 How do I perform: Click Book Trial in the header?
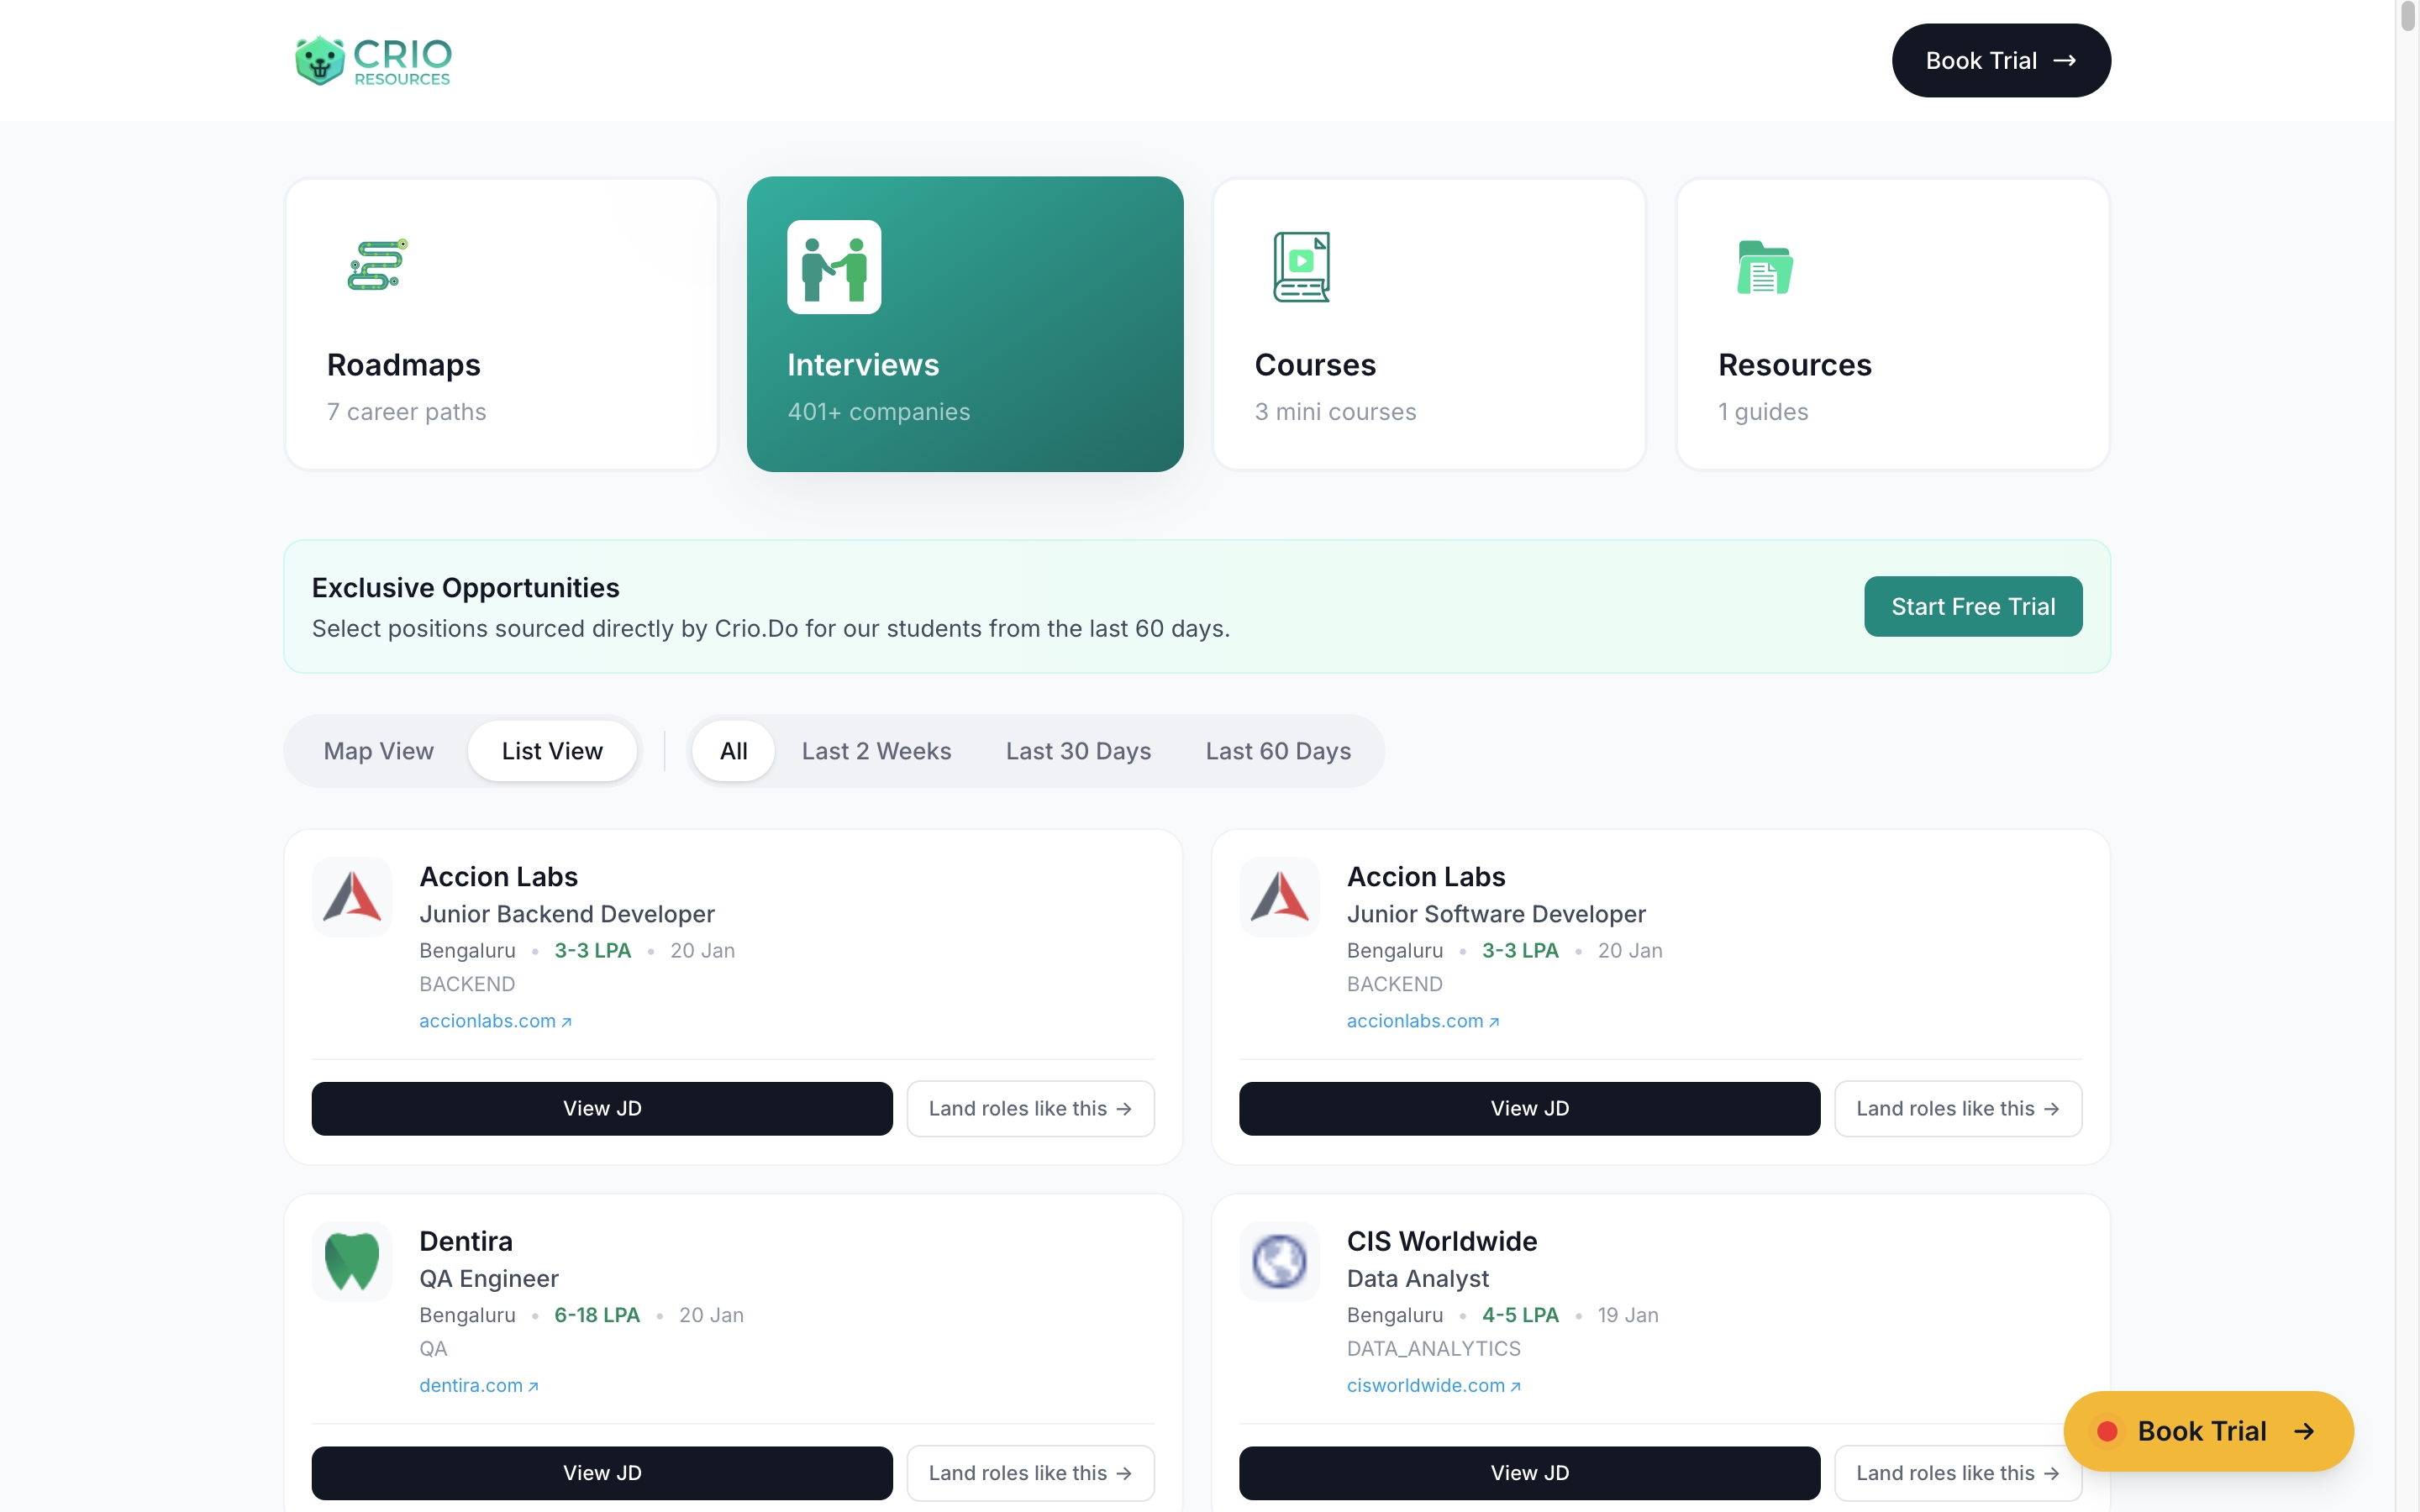(x=2000, y=61)
